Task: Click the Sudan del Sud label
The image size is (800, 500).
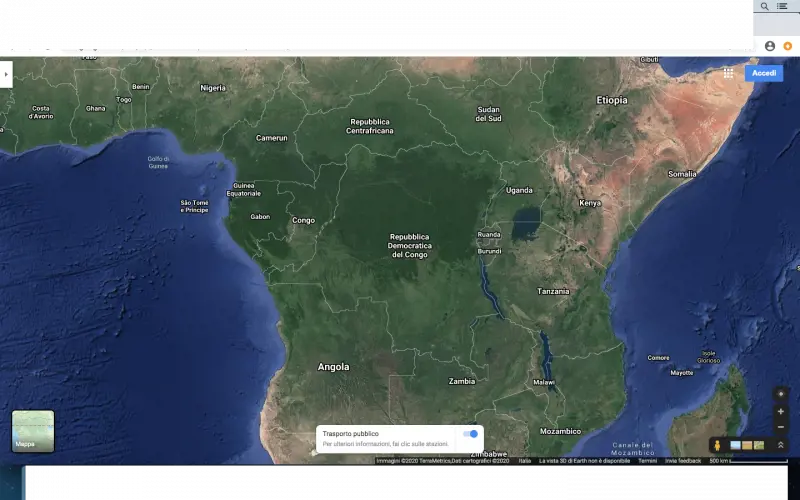Action: [x=488, y=114]
